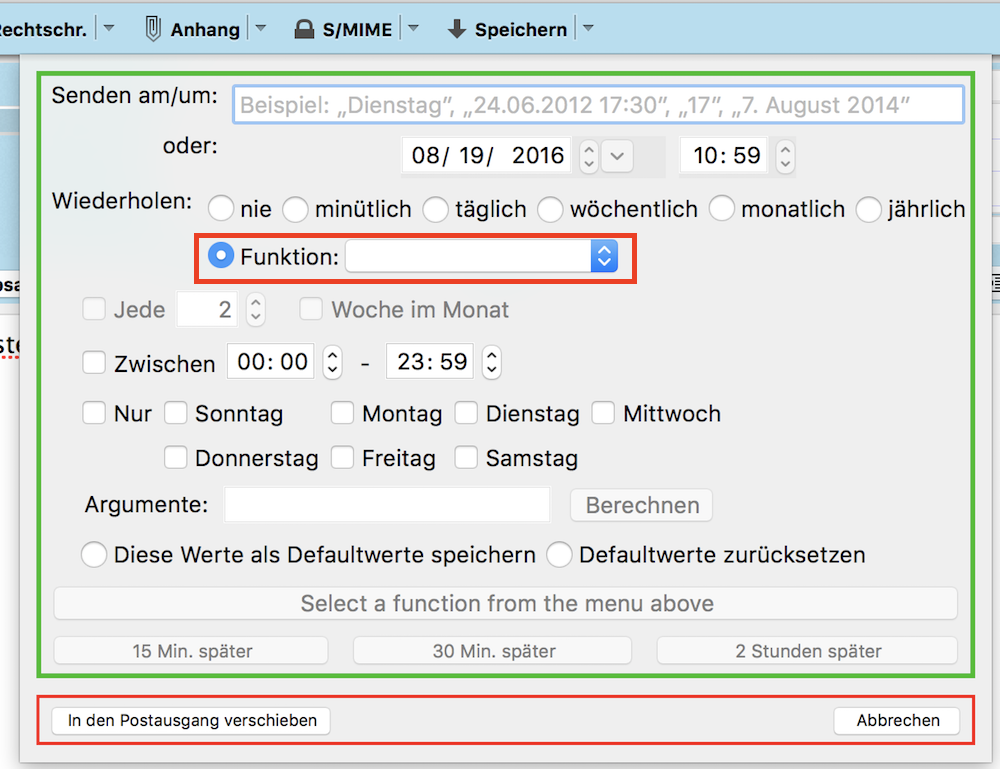Image resolution: width=1000 pixels, height=769 pixels.
Task: Select the "nie" repeat option
Action: pyautogui.click(x=222, y=209)
